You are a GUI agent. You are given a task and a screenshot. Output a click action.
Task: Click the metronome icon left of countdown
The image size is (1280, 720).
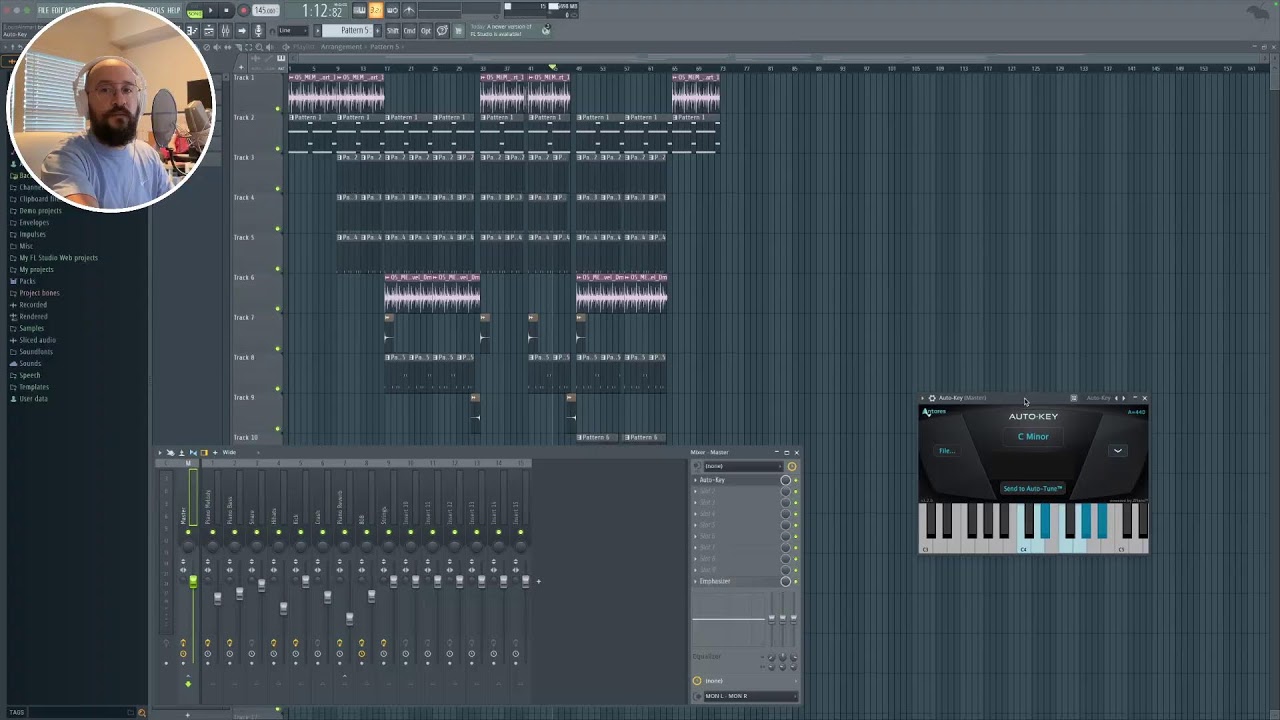click(x=359, y=10)
